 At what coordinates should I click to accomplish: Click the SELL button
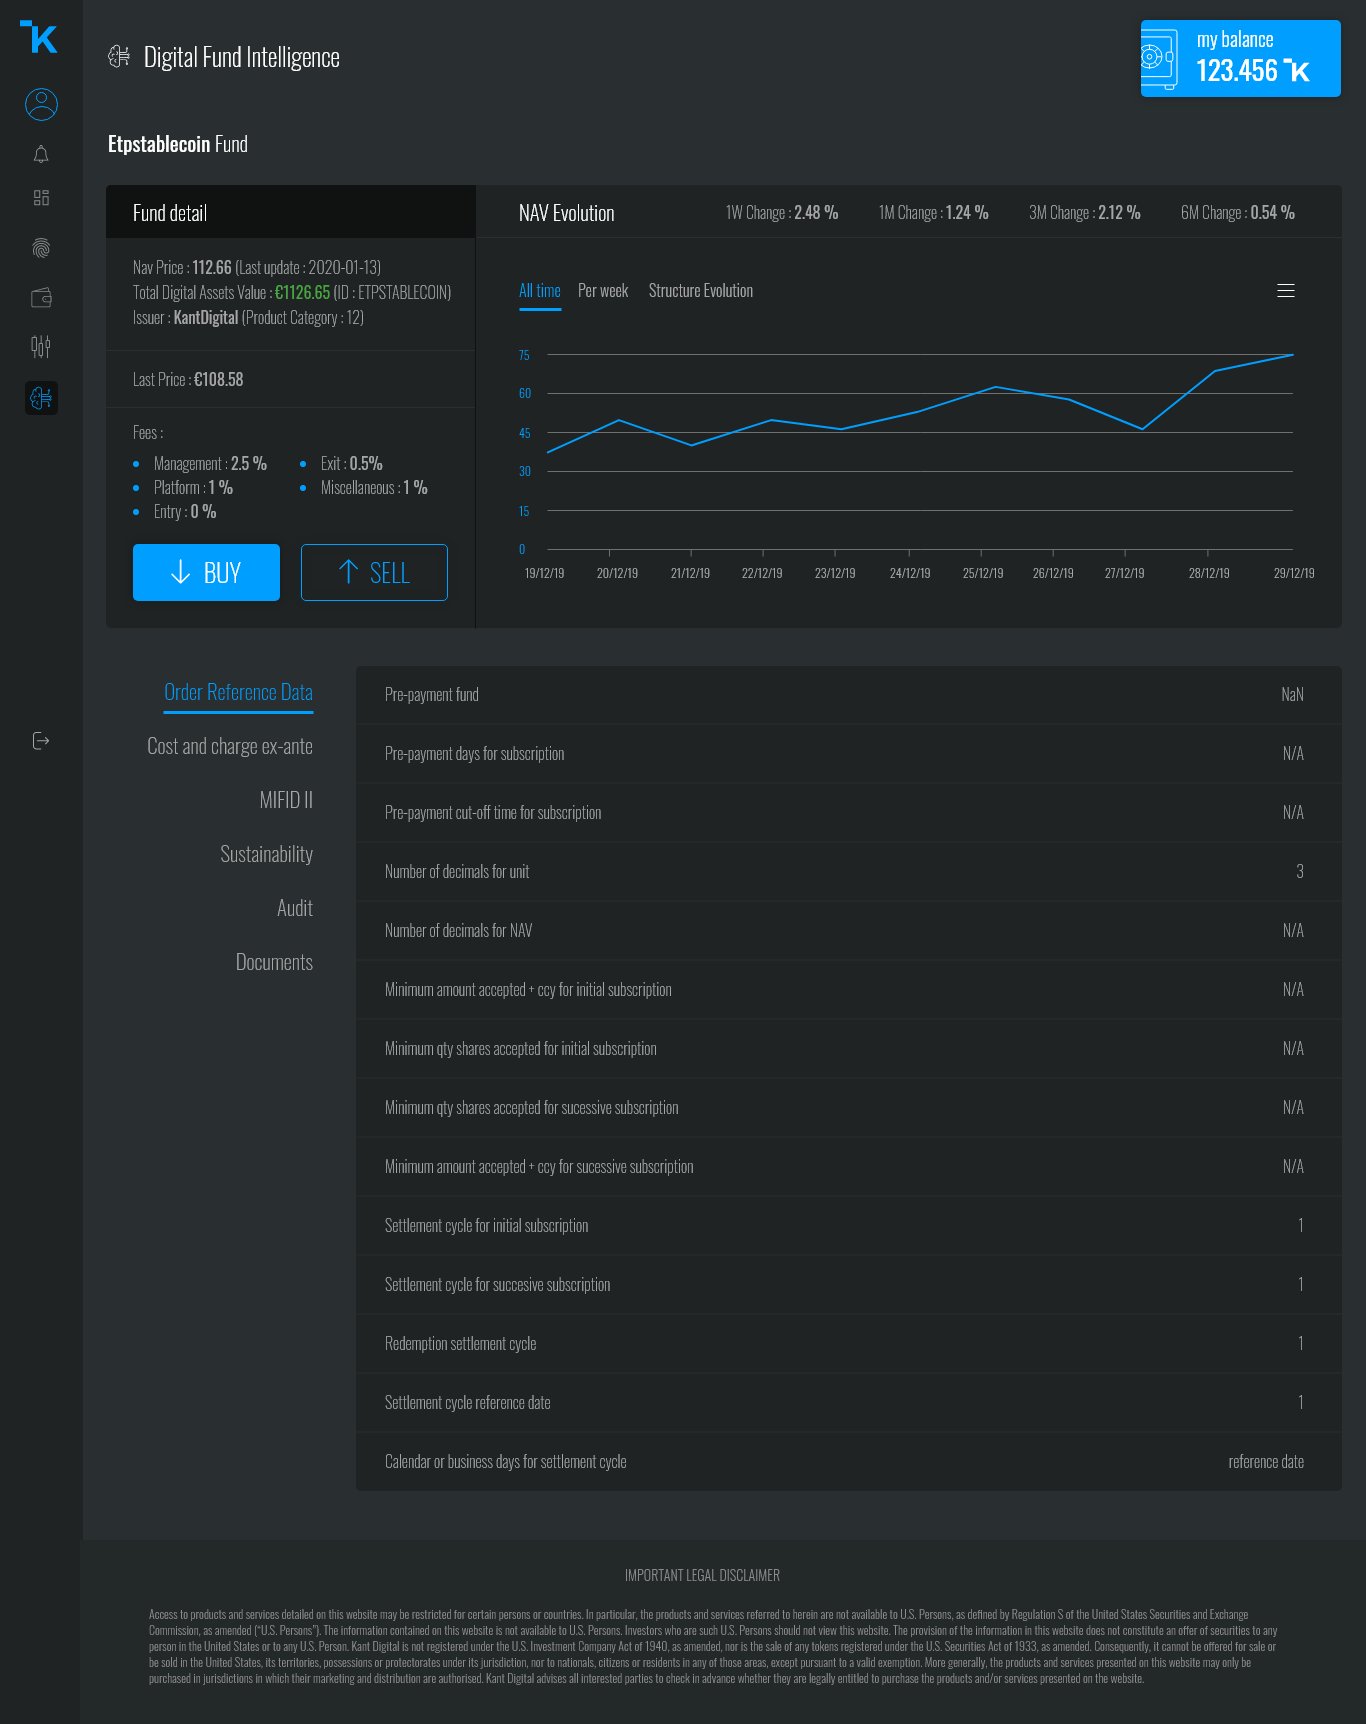374,572
